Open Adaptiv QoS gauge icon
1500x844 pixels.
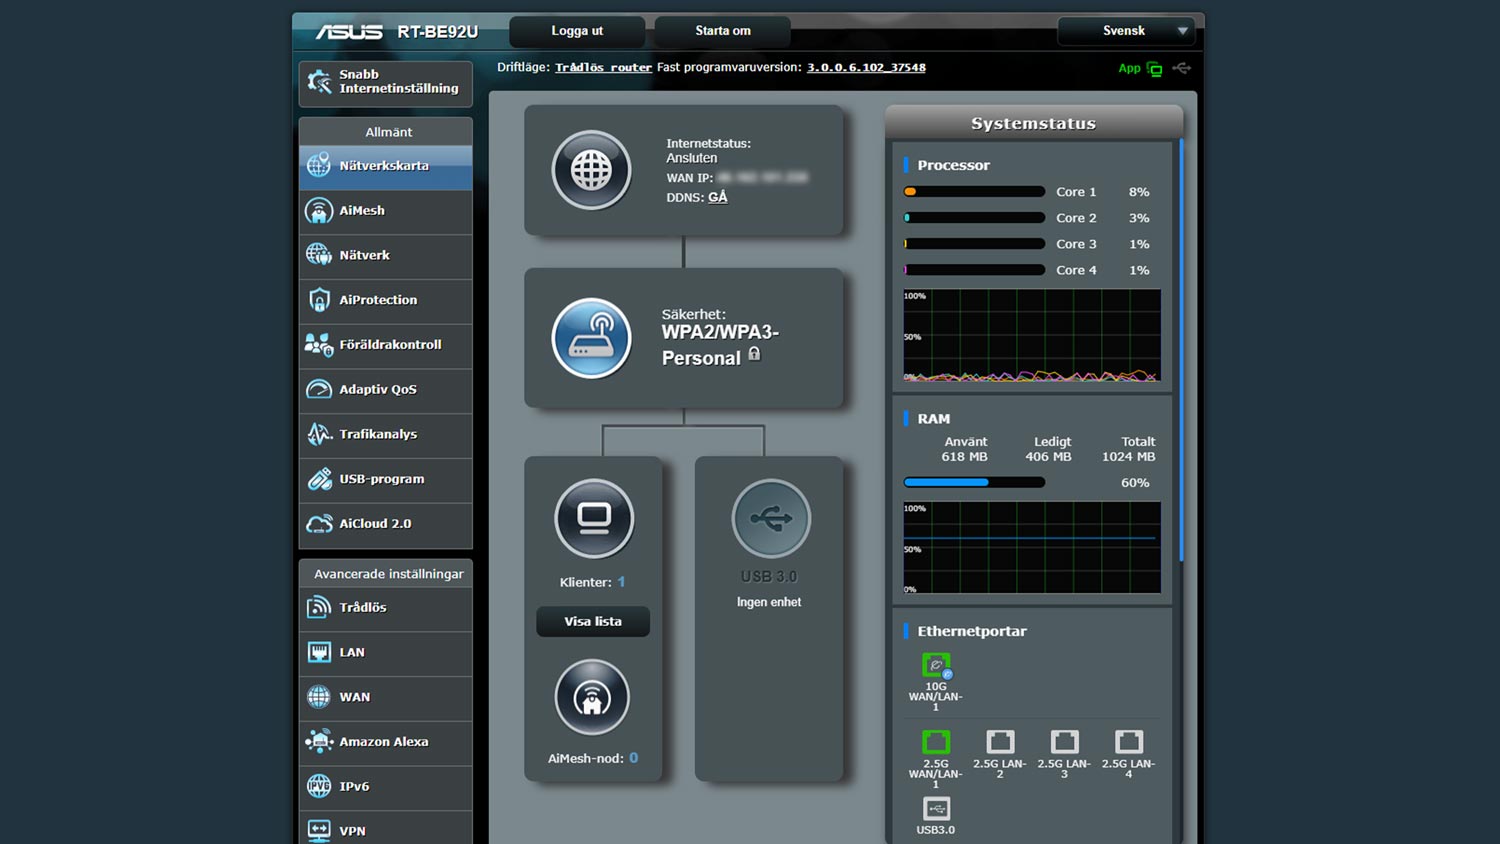(x=319, y=389)
